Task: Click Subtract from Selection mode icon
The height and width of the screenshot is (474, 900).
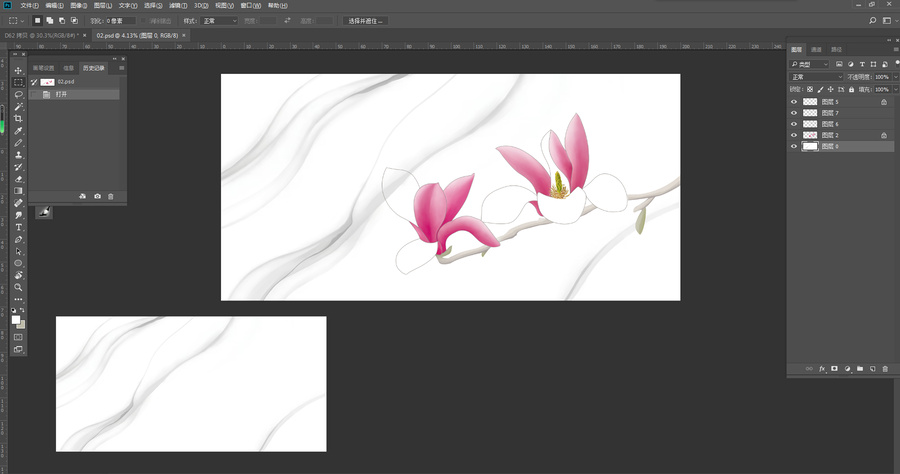Action: point(62,21)
